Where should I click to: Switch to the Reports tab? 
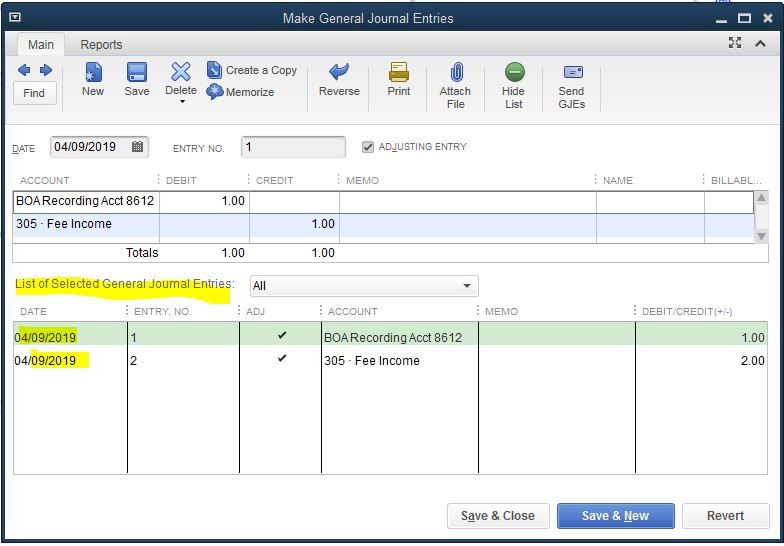pos(102,44)
